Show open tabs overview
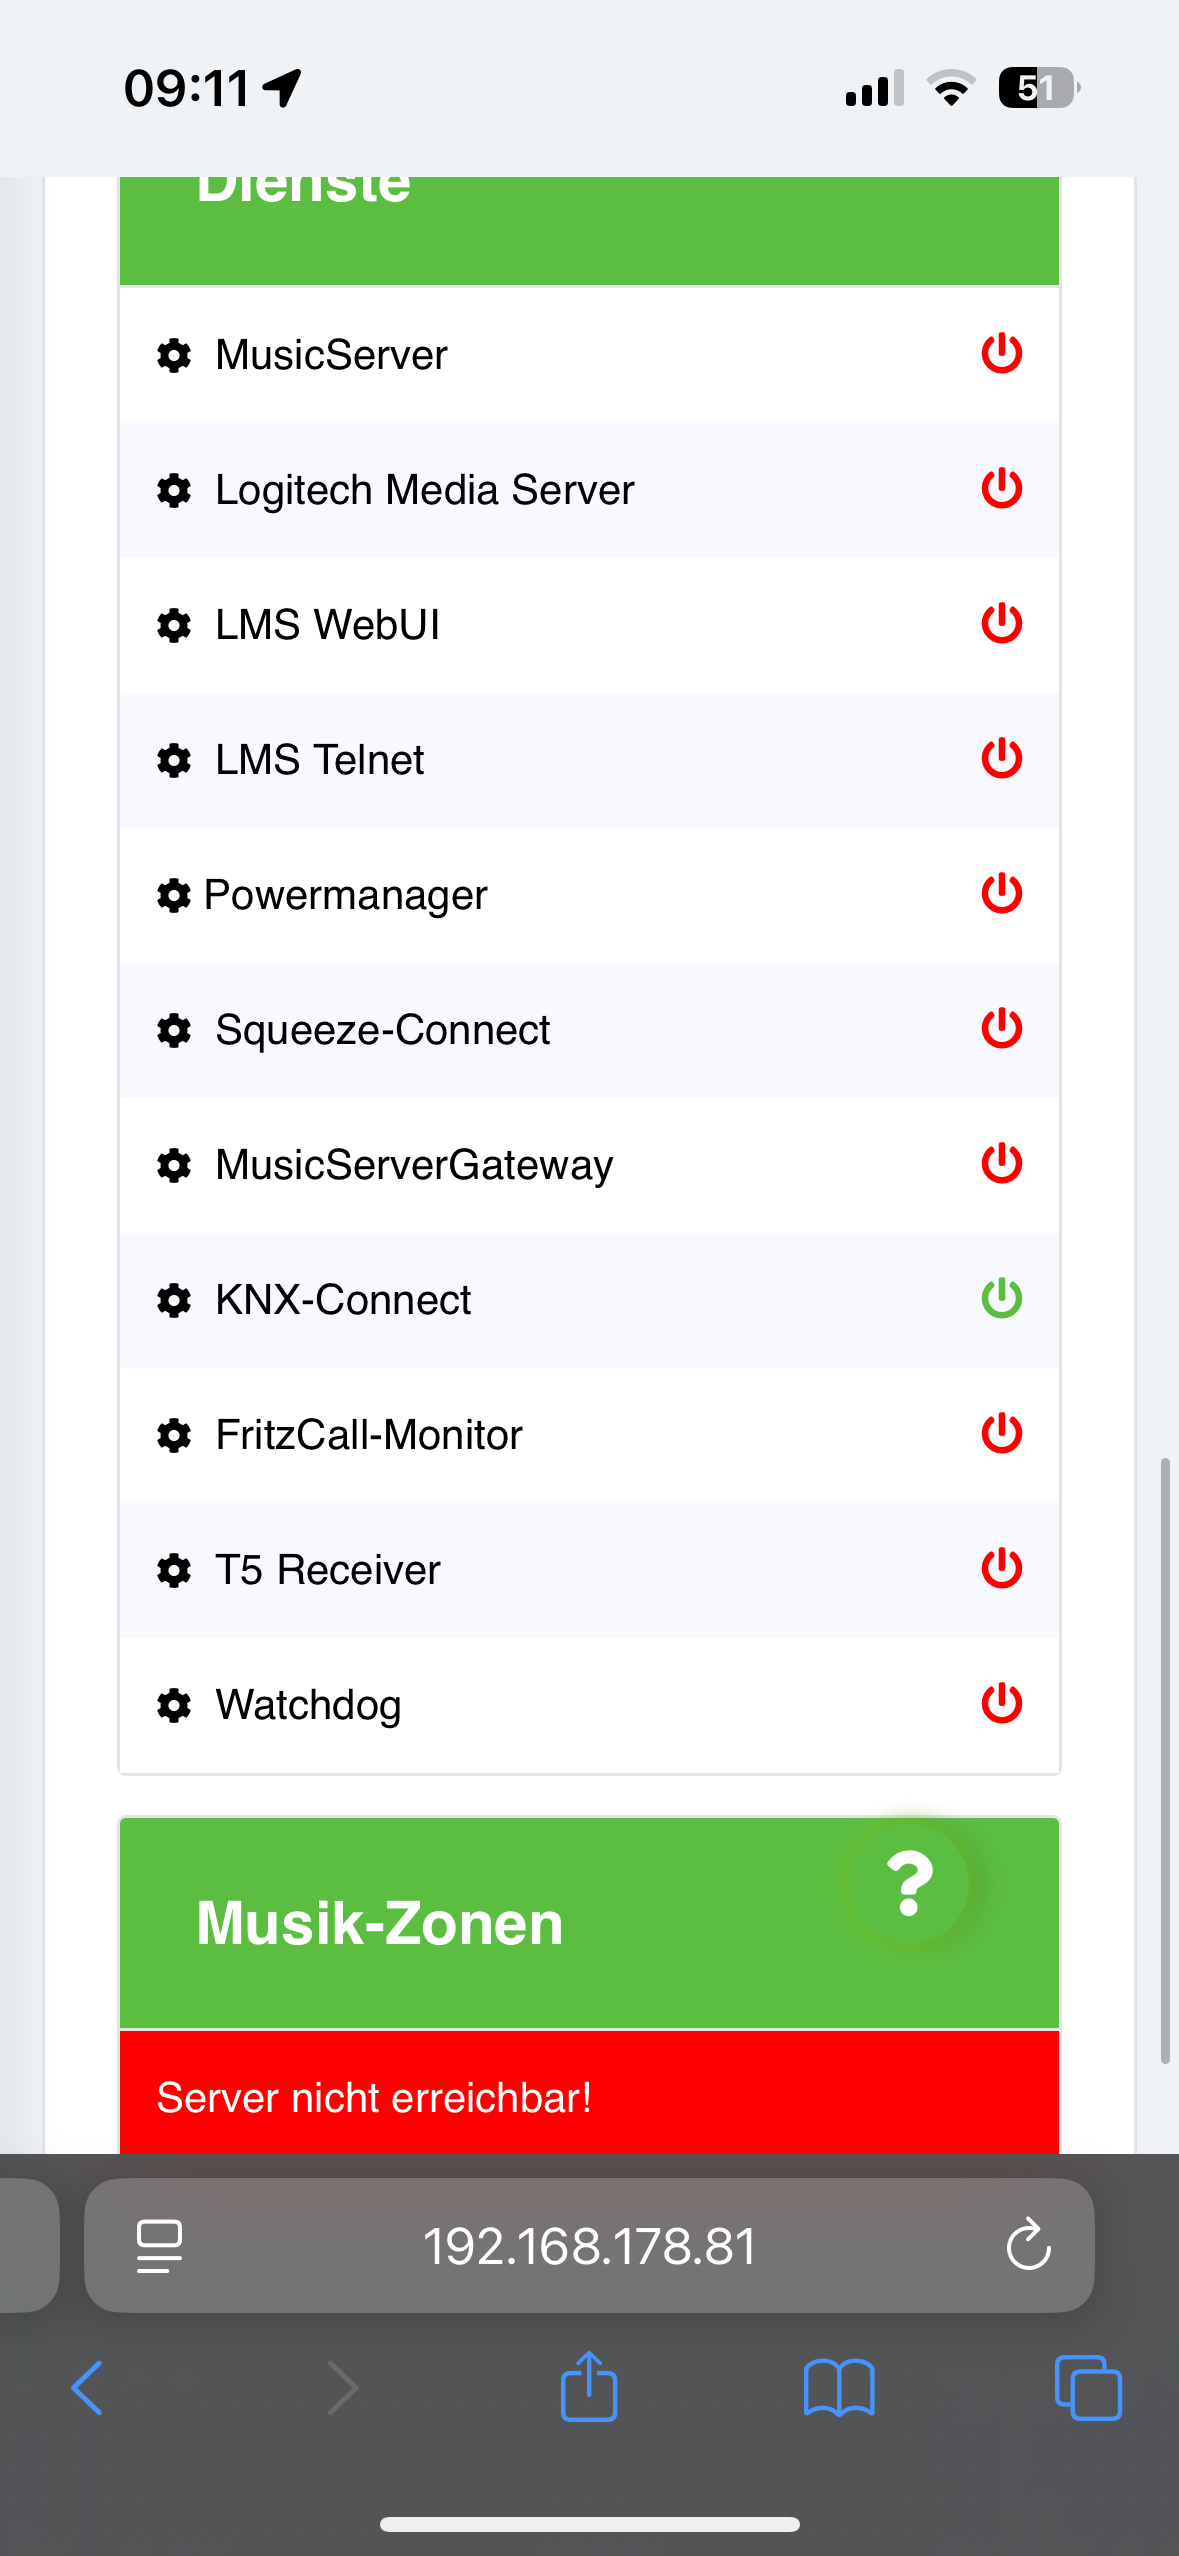The image size is (1179, 2556). pyautogui.click(x=1088, y=2388)
